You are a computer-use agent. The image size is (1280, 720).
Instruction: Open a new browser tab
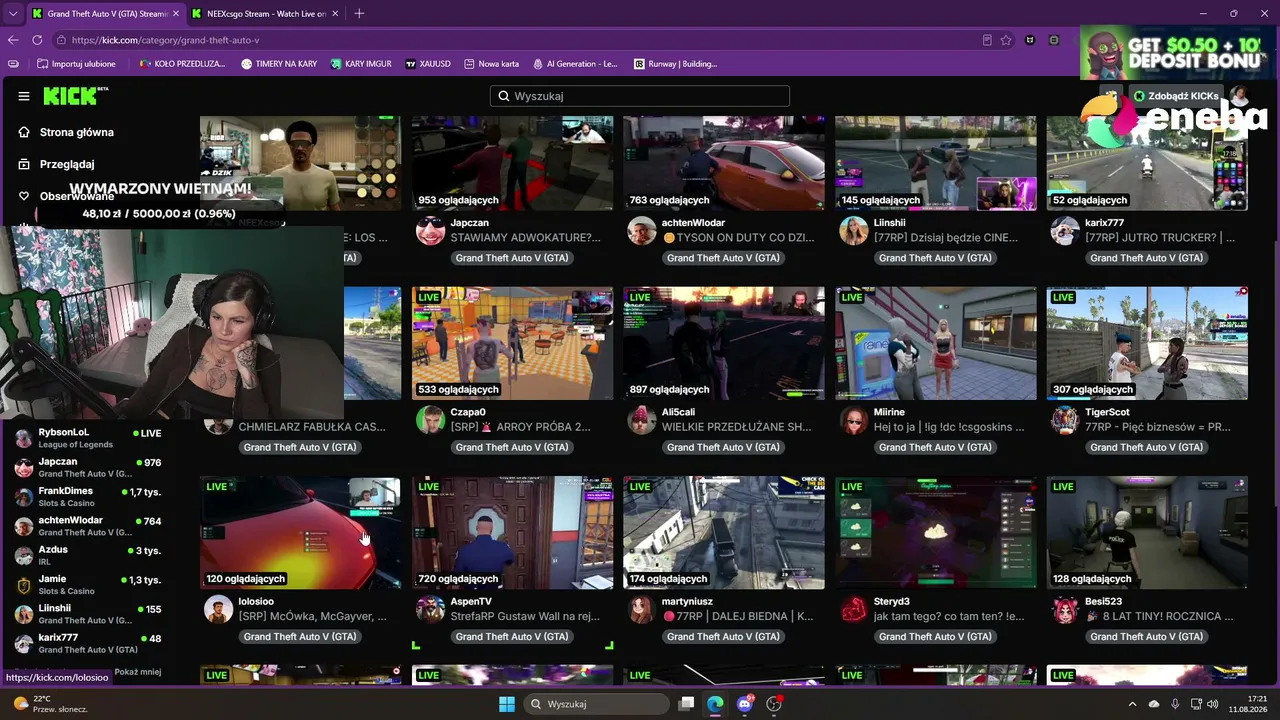[x=359, y=13]
